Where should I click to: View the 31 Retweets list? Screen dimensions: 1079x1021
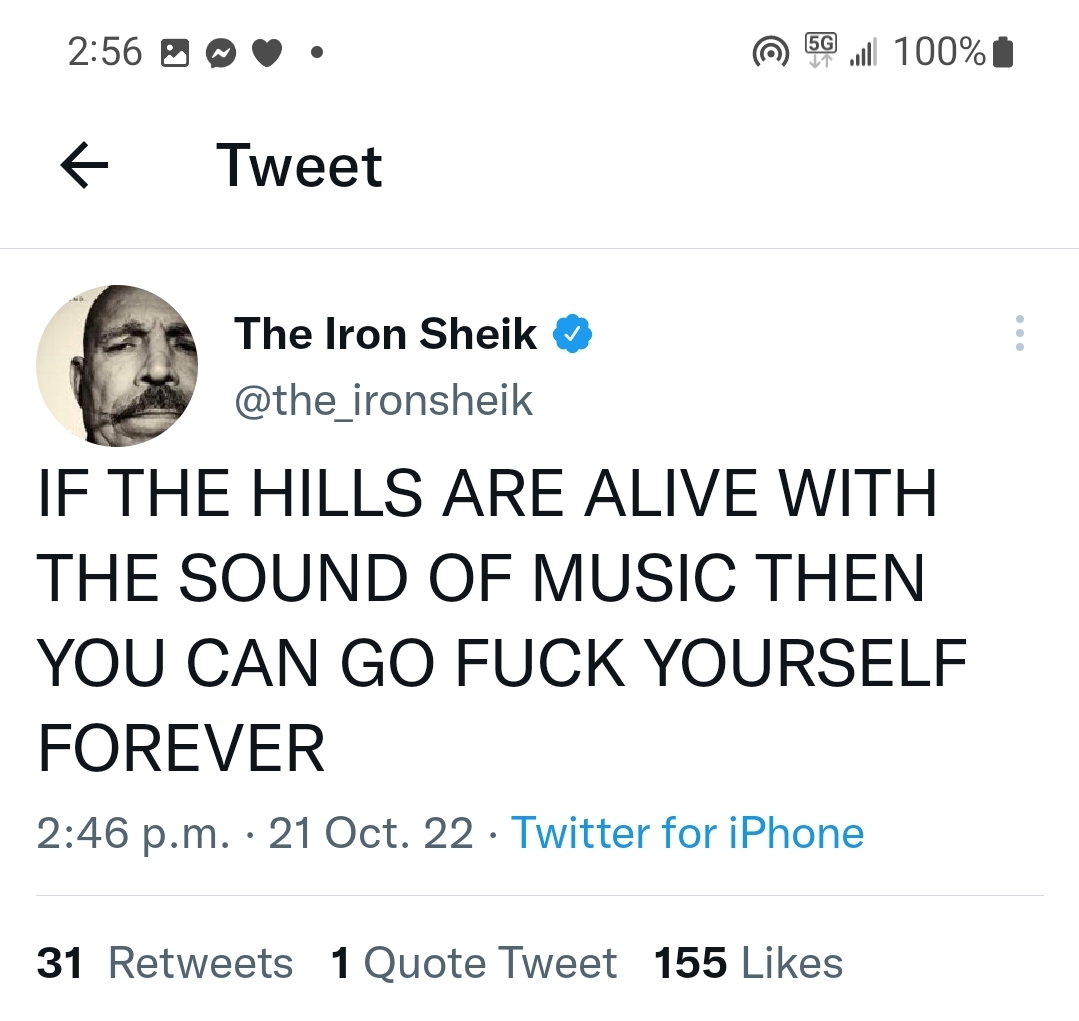coord(165,963)
